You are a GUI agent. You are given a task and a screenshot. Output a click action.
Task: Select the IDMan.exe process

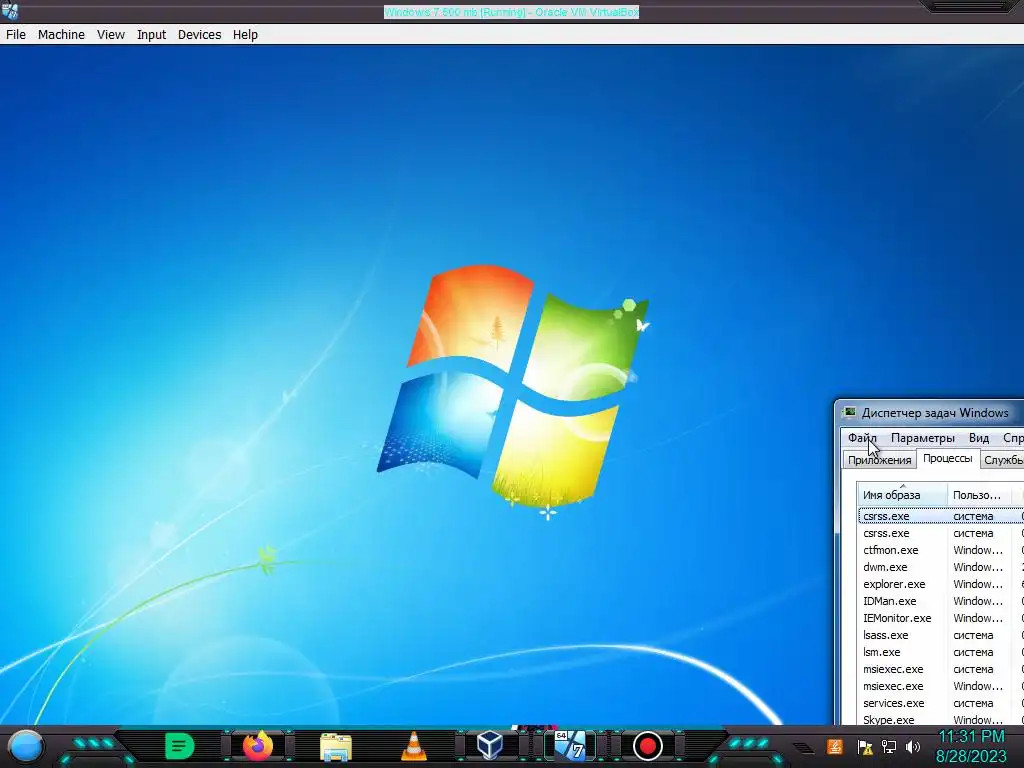point(941,601)
